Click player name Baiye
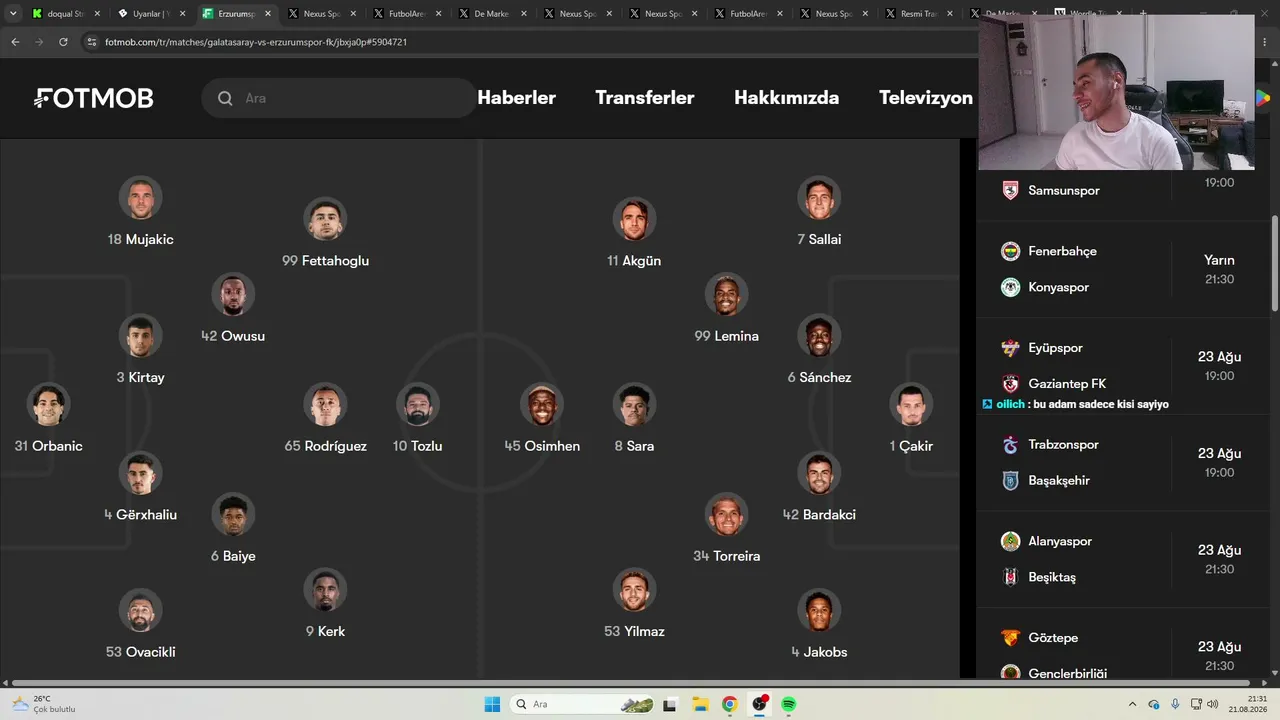Image resolution: width=1280 pixels, height=720 pixels. 239,556
